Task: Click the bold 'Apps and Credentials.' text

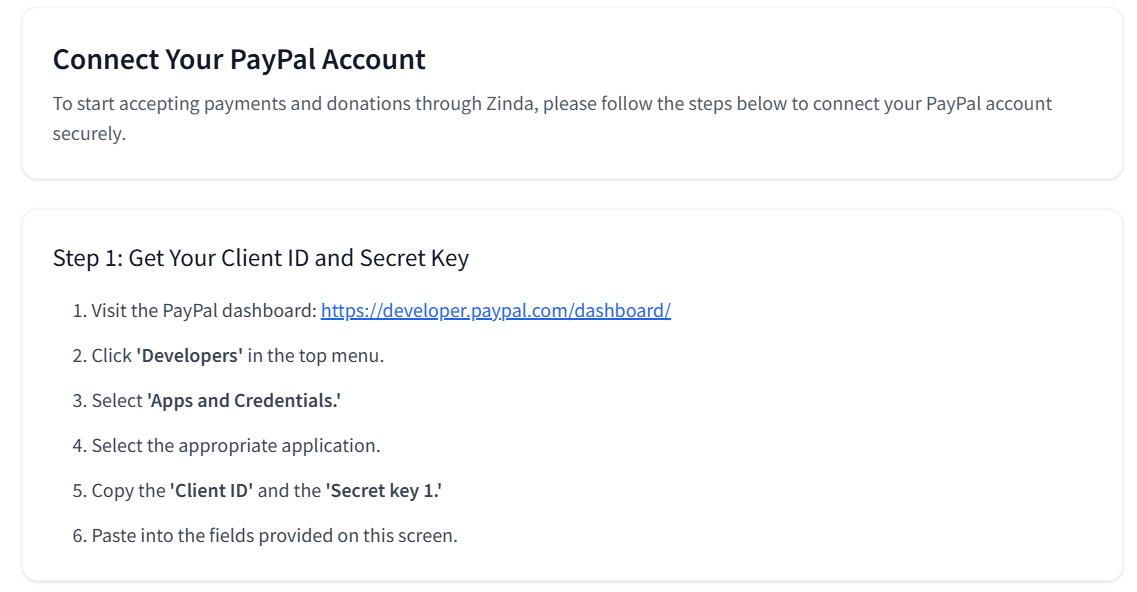Action: pos(244,400)
